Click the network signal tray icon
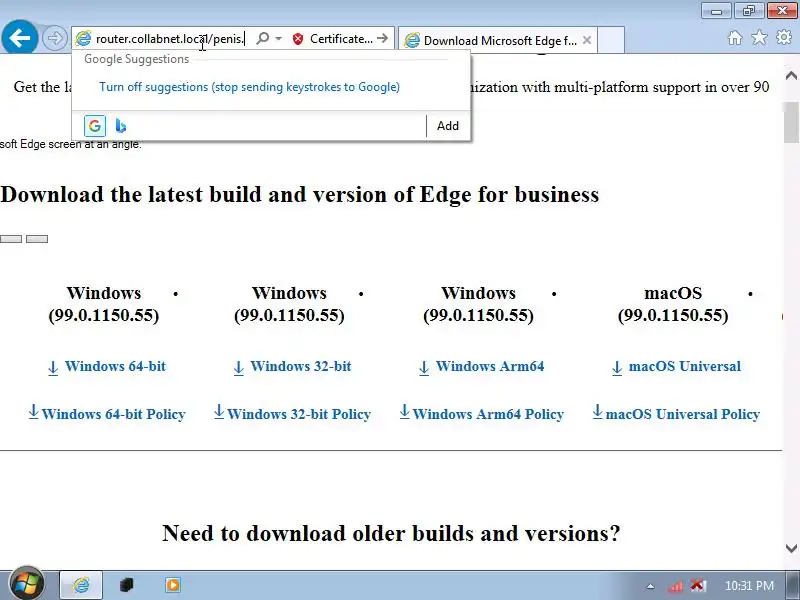 [675, 586]
